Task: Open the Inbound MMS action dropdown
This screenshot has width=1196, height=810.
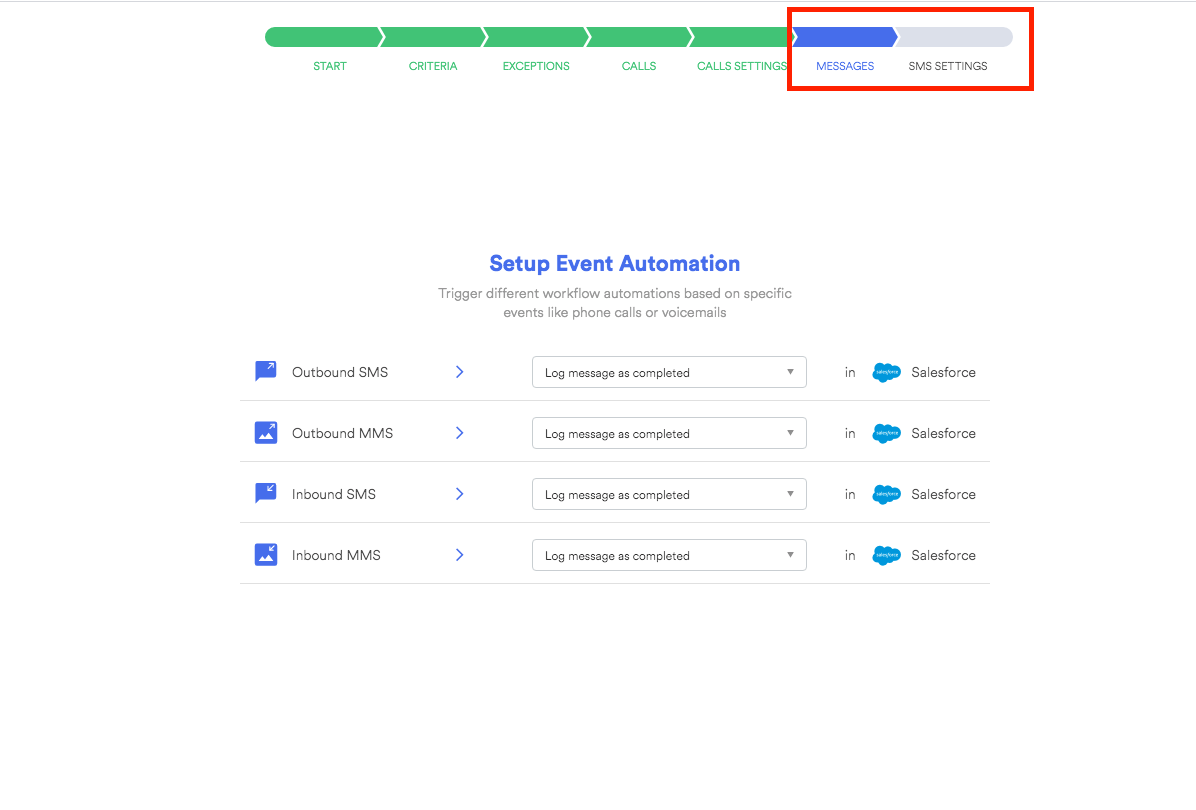Action: (x=669, y=555)
